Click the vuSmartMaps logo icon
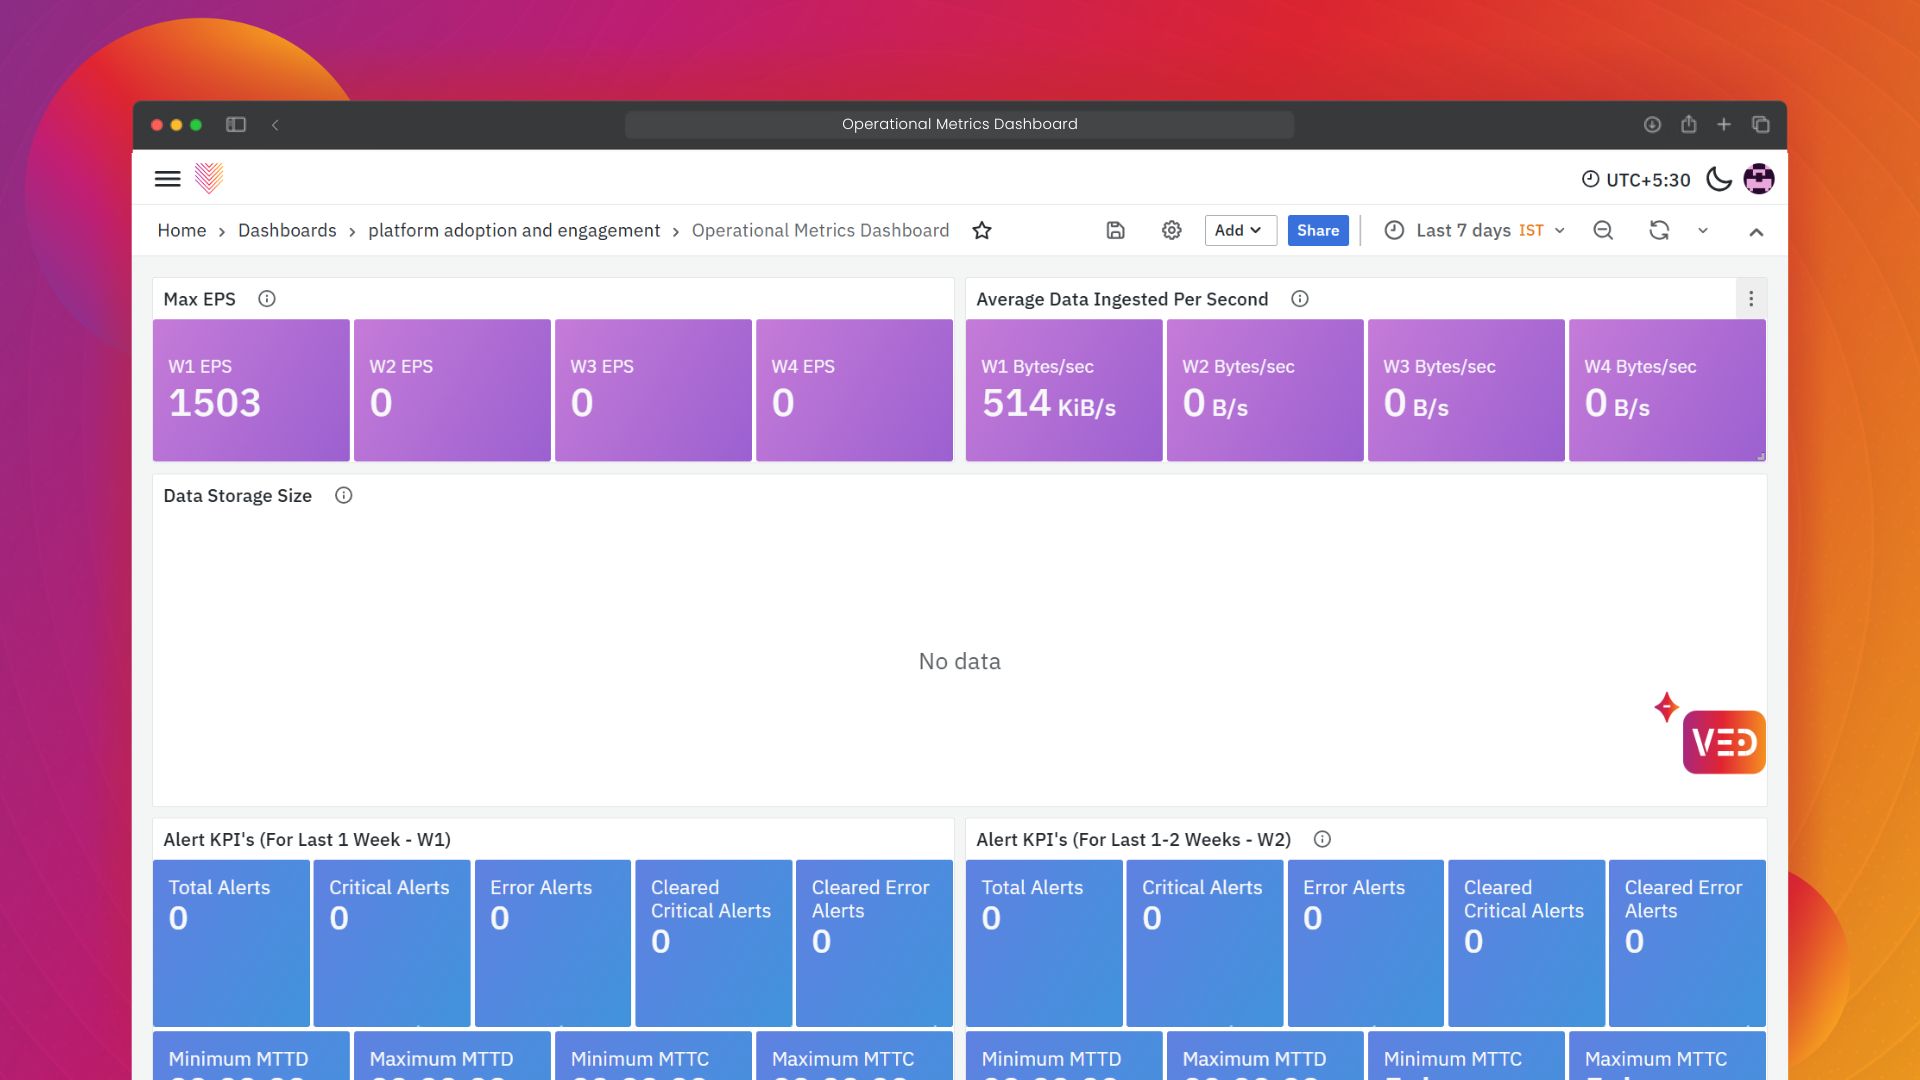Image resolution: width=1920 pixels, height=1080 pixels. (x=208, y=178)
